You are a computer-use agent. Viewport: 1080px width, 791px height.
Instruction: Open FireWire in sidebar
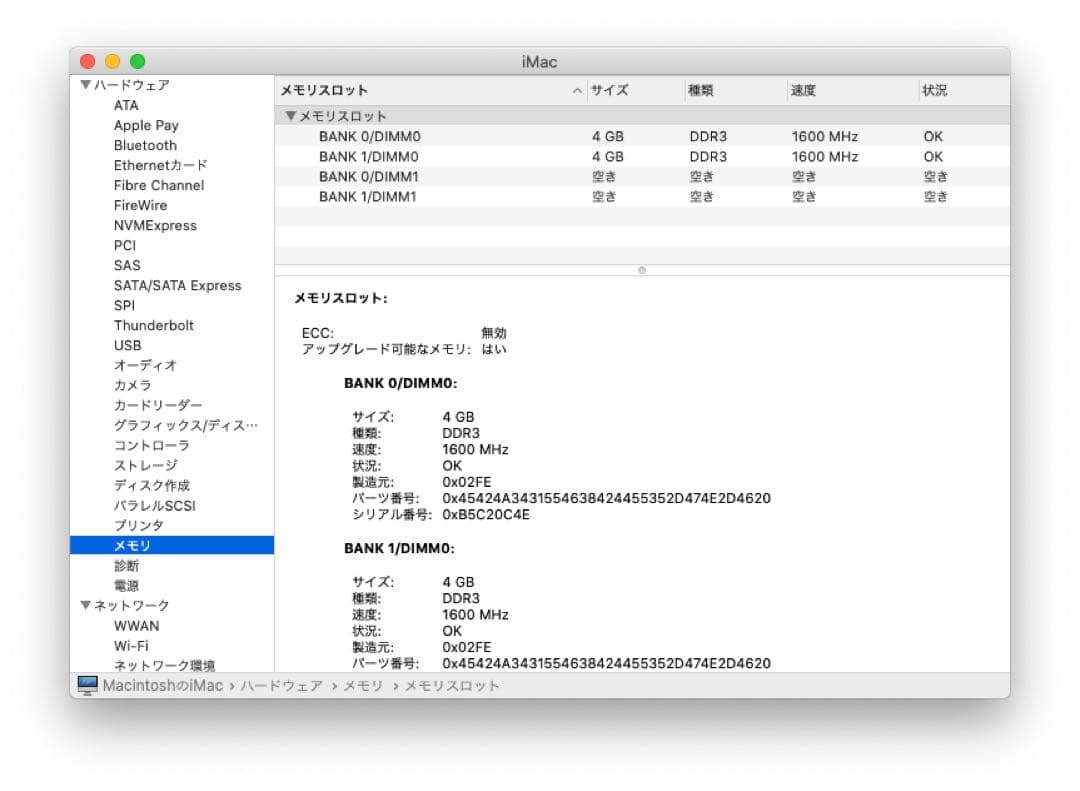click(141, 205)
